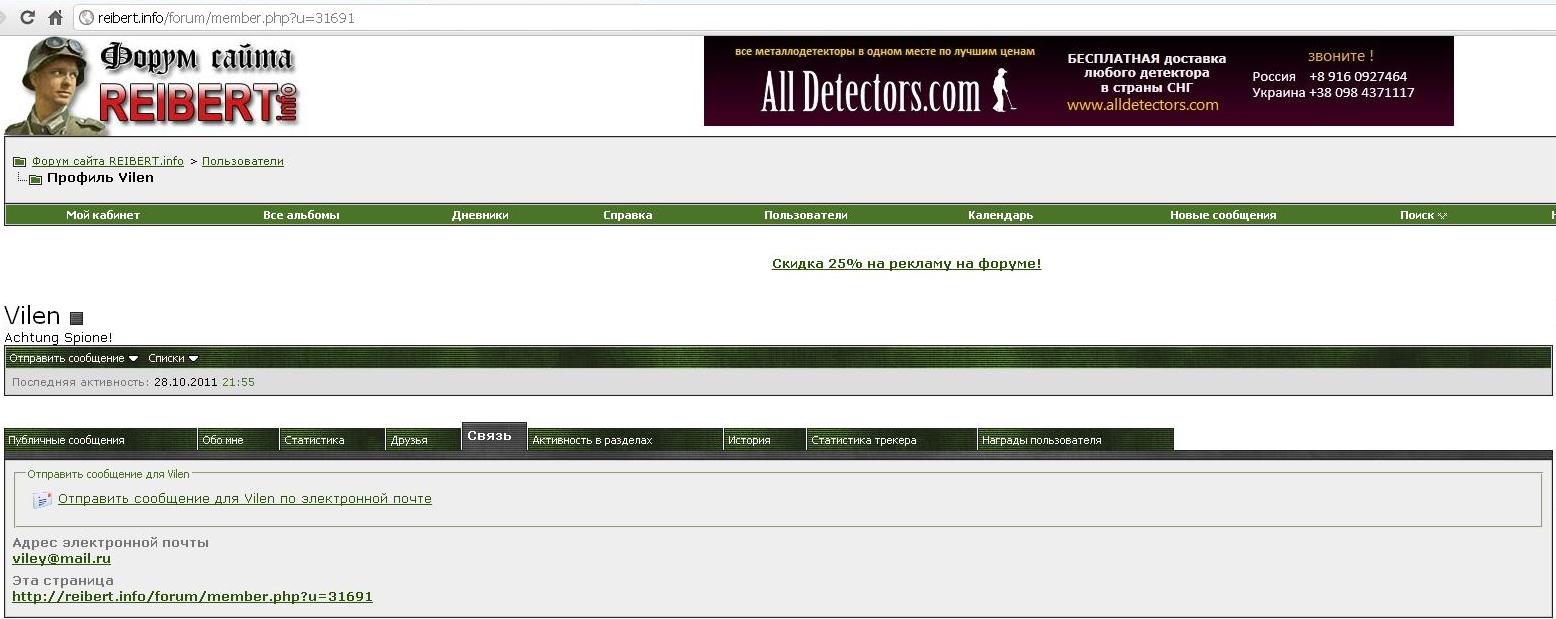1556x619 pixels.
Task: Switch to 'Статистика' tab
Action: tap(332, 439)
